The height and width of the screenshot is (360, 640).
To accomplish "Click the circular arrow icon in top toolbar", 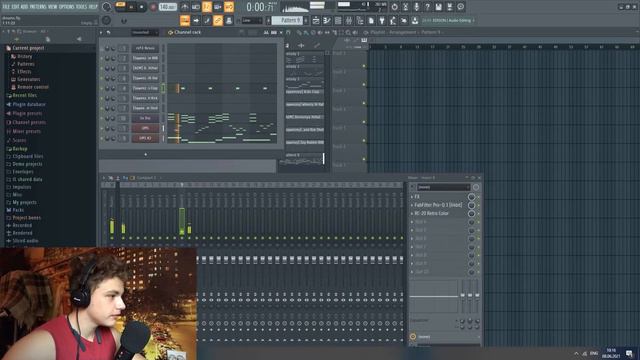I will (x=394, y=7).
